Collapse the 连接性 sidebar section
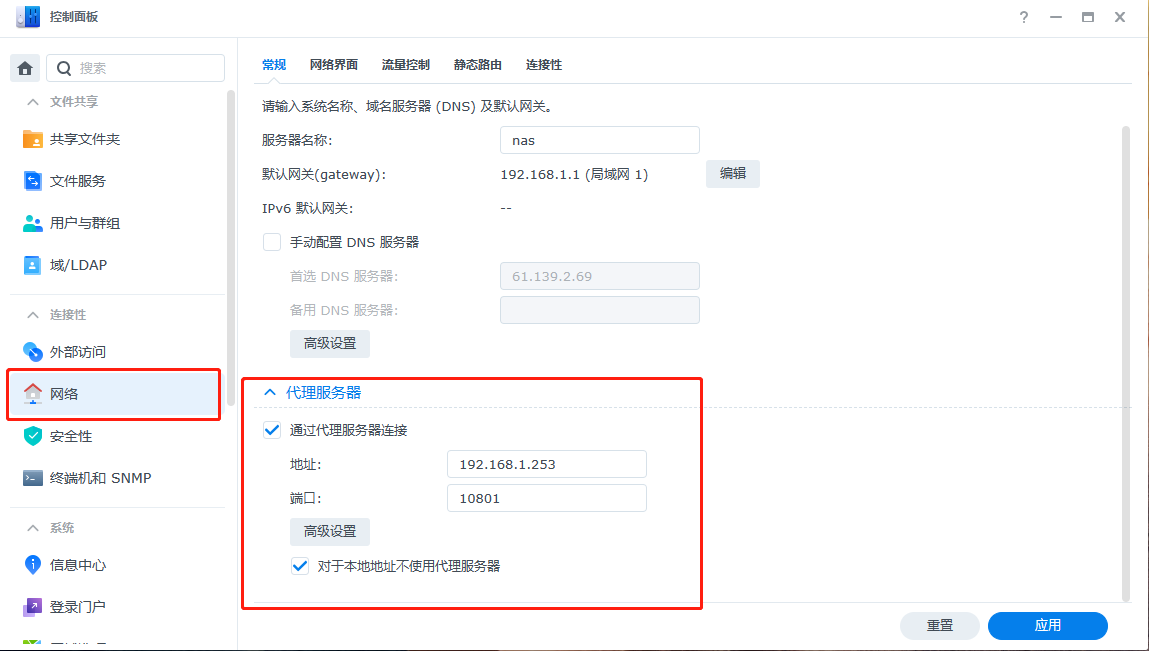This screenshot has width=1149, height=651. pos(32,315)
